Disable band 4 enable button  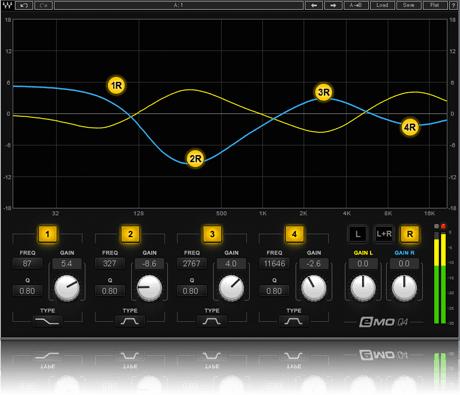tap(294, 234)
